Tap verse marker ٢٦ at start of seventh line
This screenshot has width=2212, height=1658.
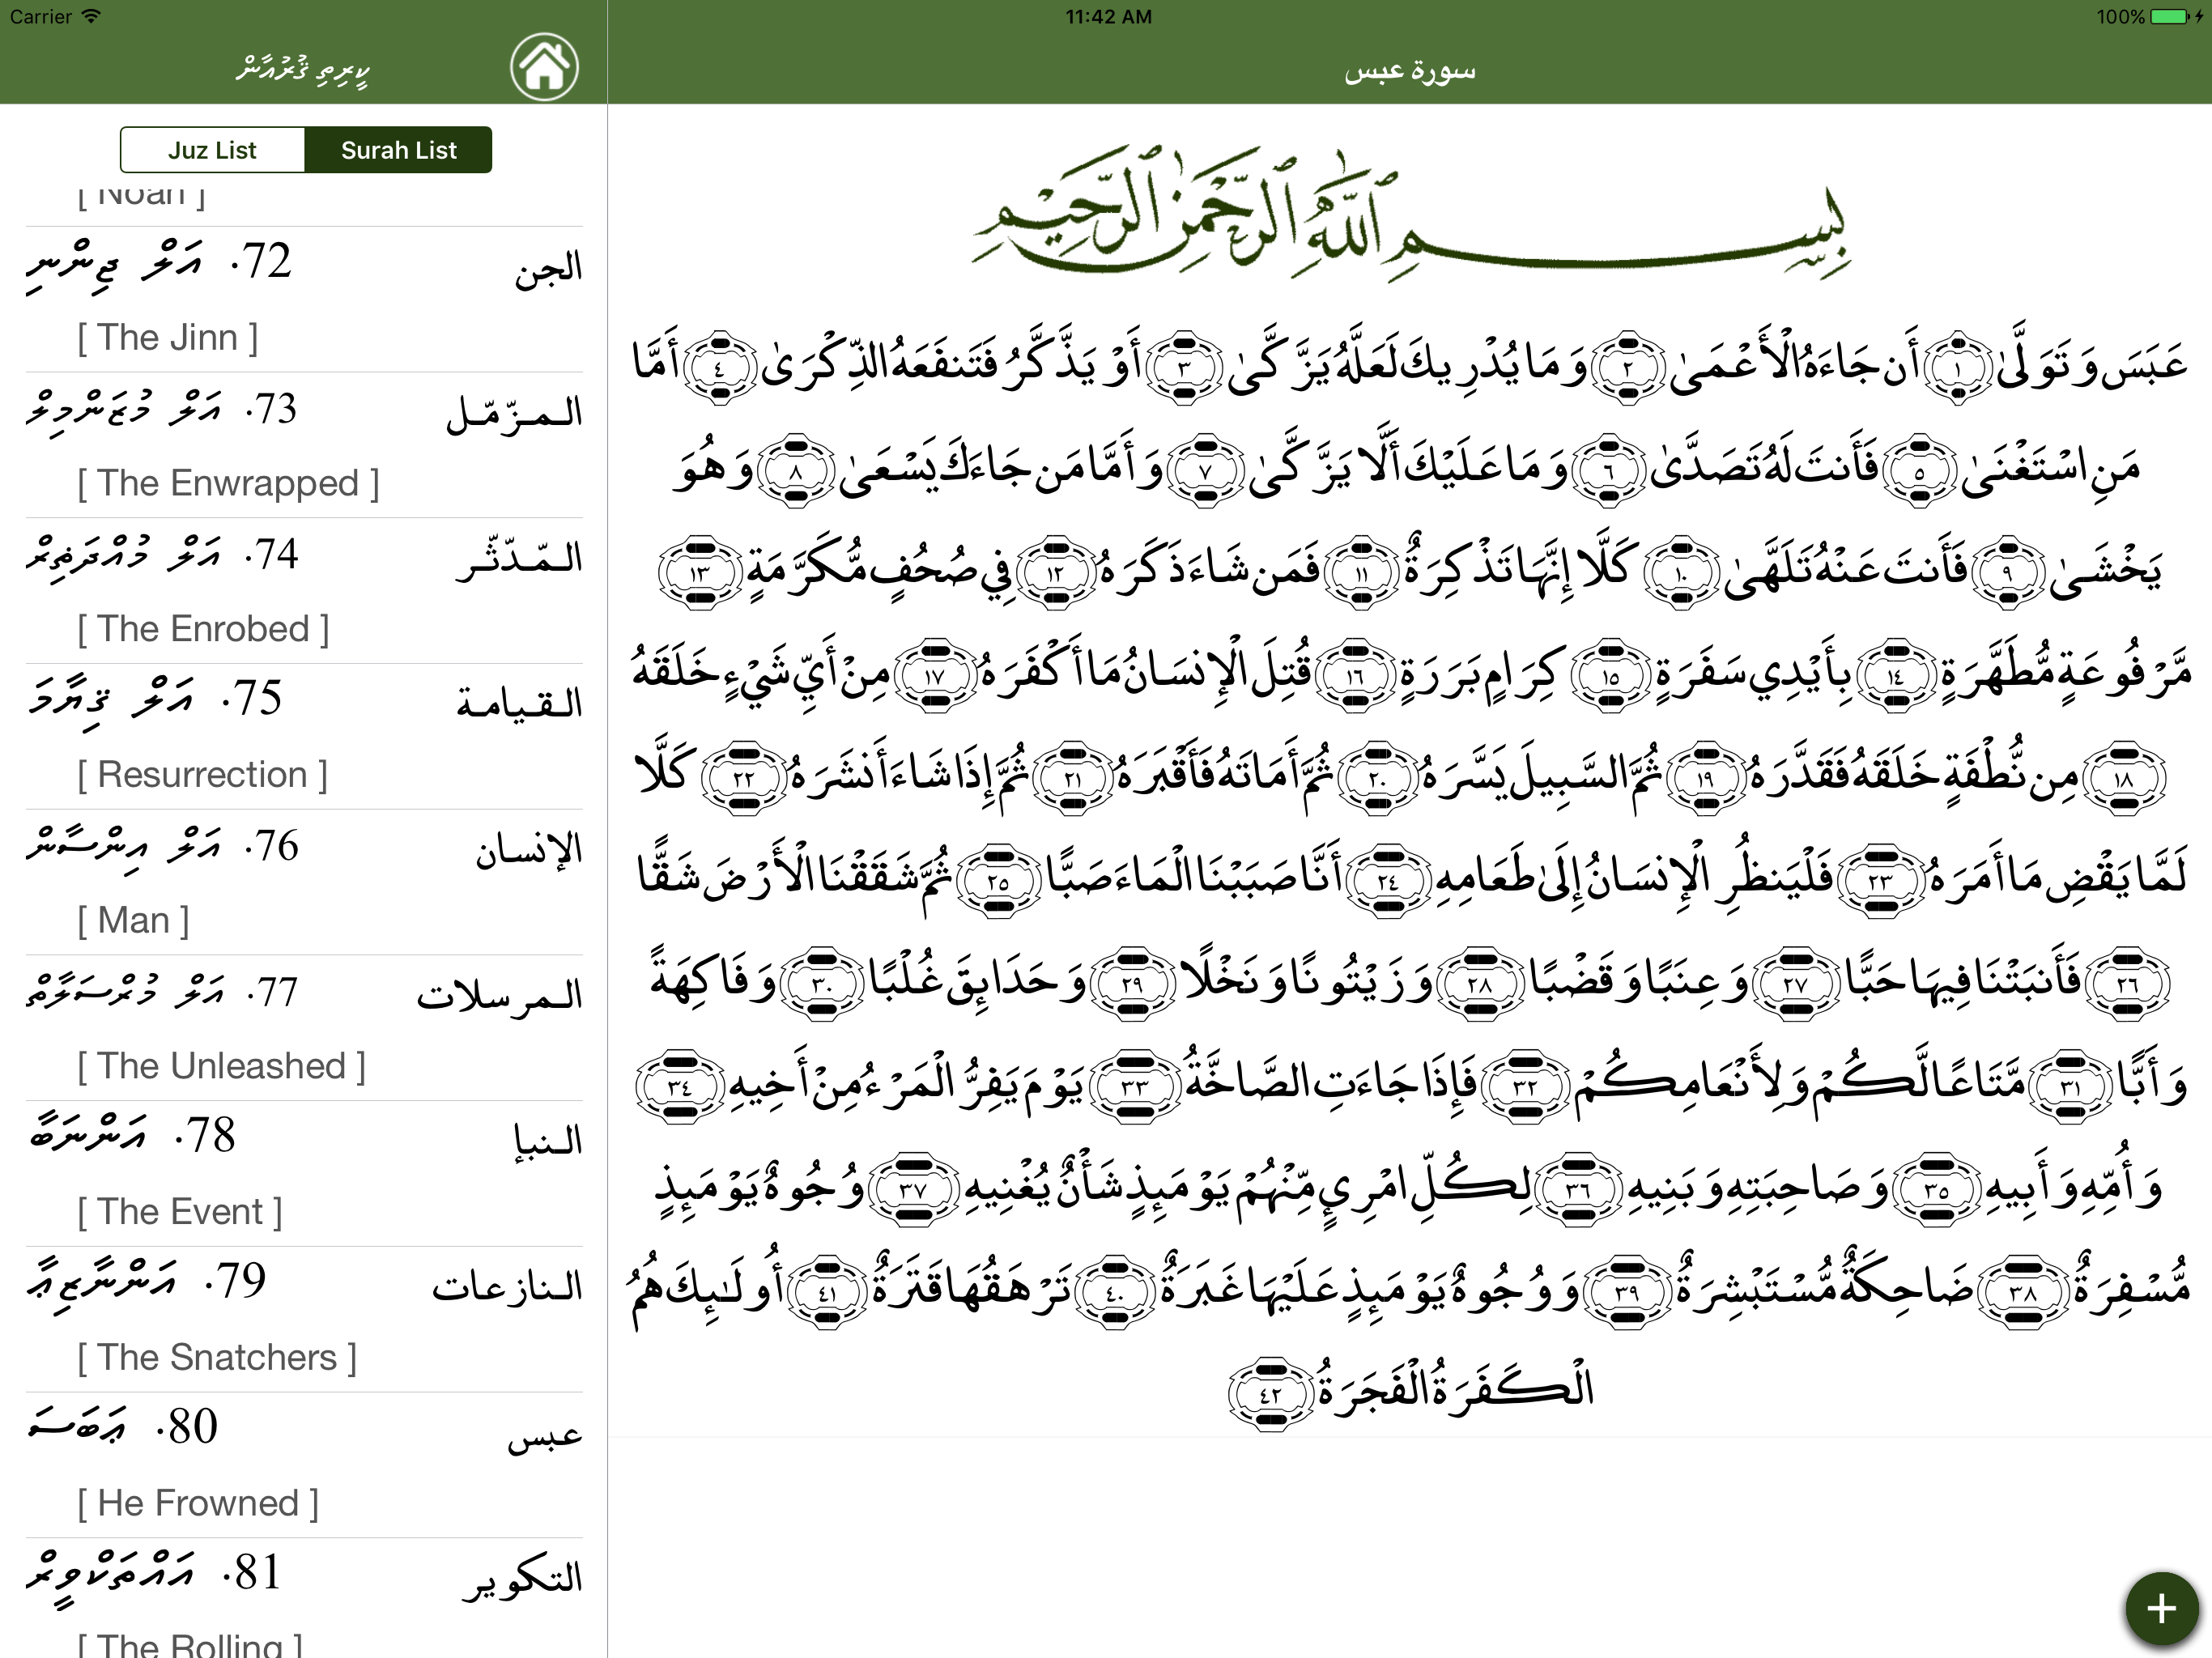pos(2127,983)
